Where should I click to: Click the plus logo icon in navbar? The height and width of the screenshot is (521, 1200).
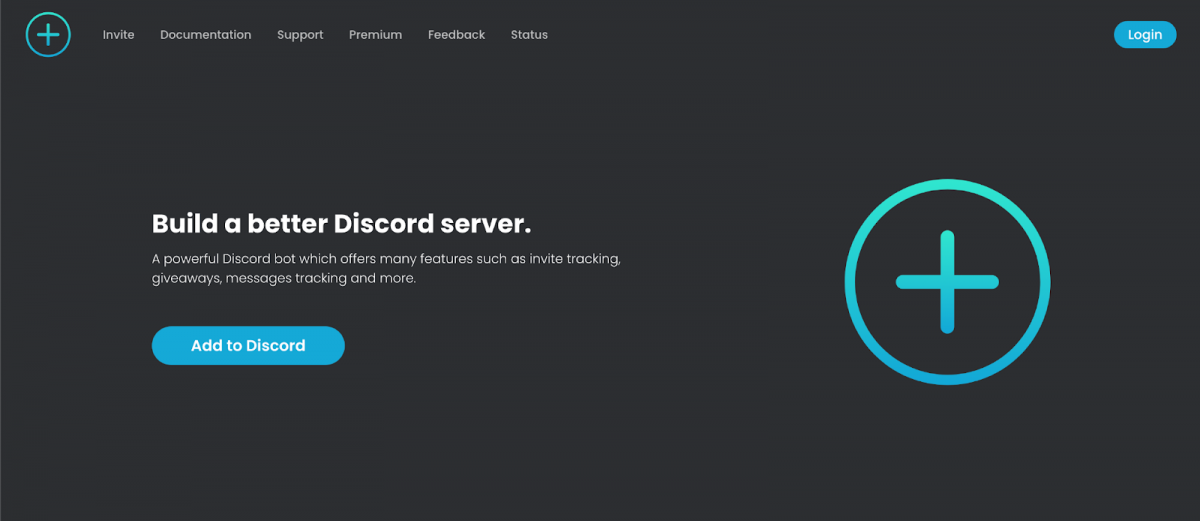pos(48,34)
